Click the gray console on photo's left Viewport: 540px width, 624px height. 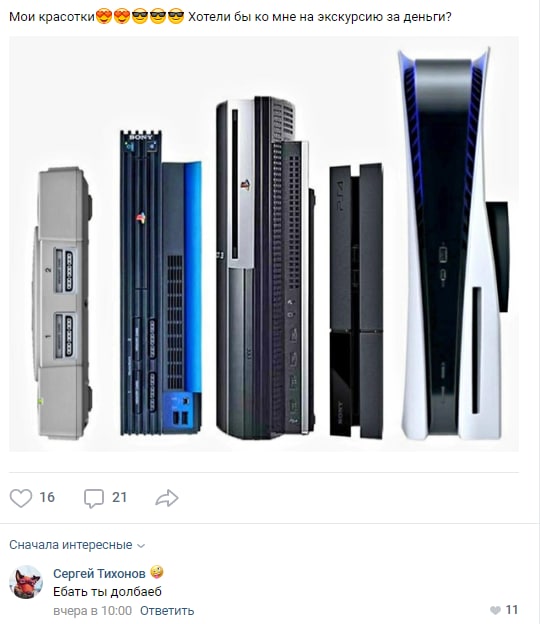coord(63,303)
